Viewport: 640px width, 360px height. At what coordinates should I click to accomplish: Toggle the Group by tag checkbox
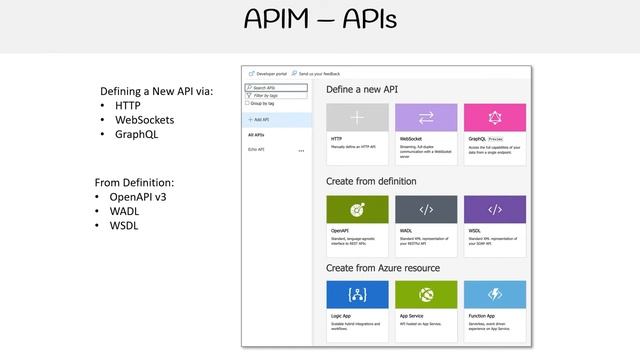pos(247,103)
